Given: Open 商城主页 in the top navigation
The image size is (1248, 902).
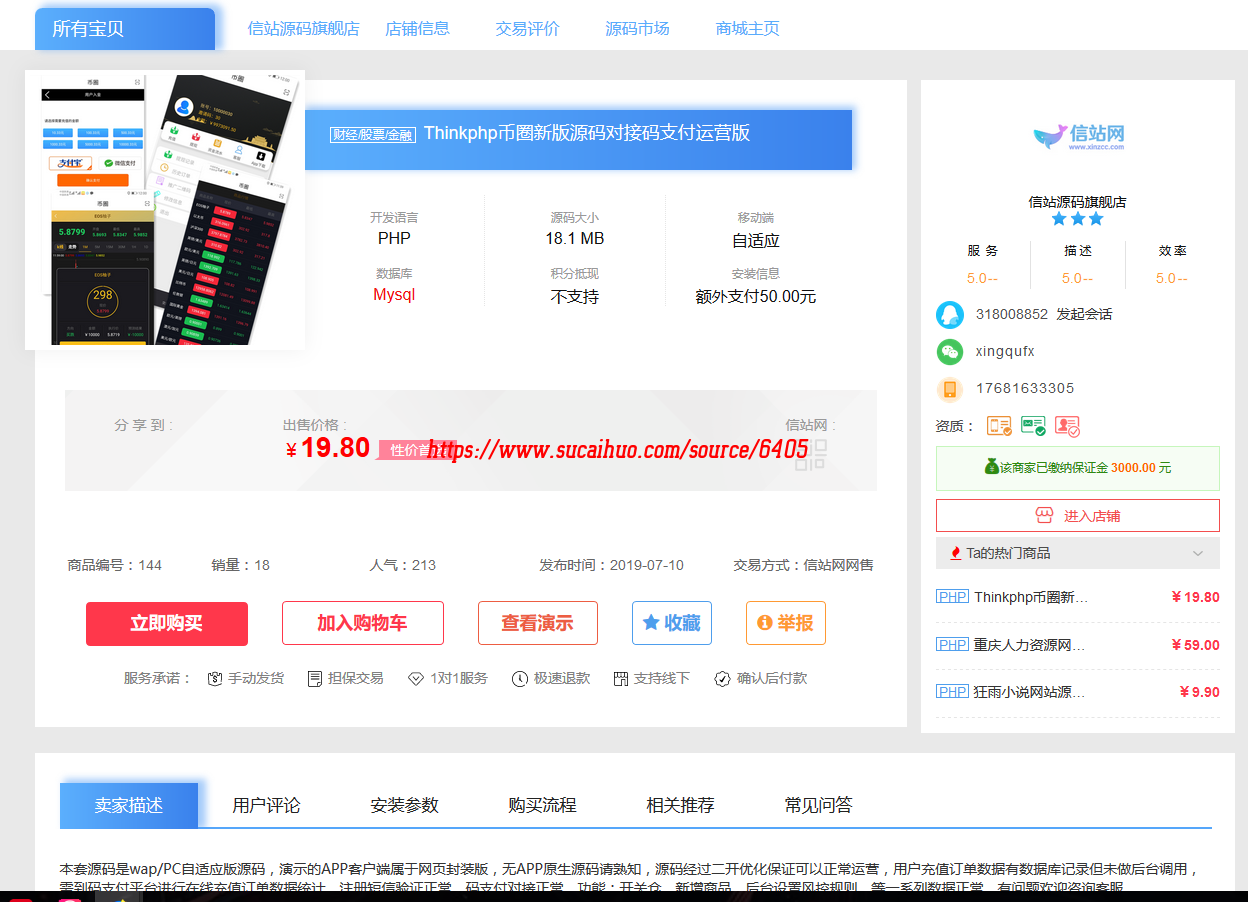Looking at the screenshot, I should (x=748, y=29).
